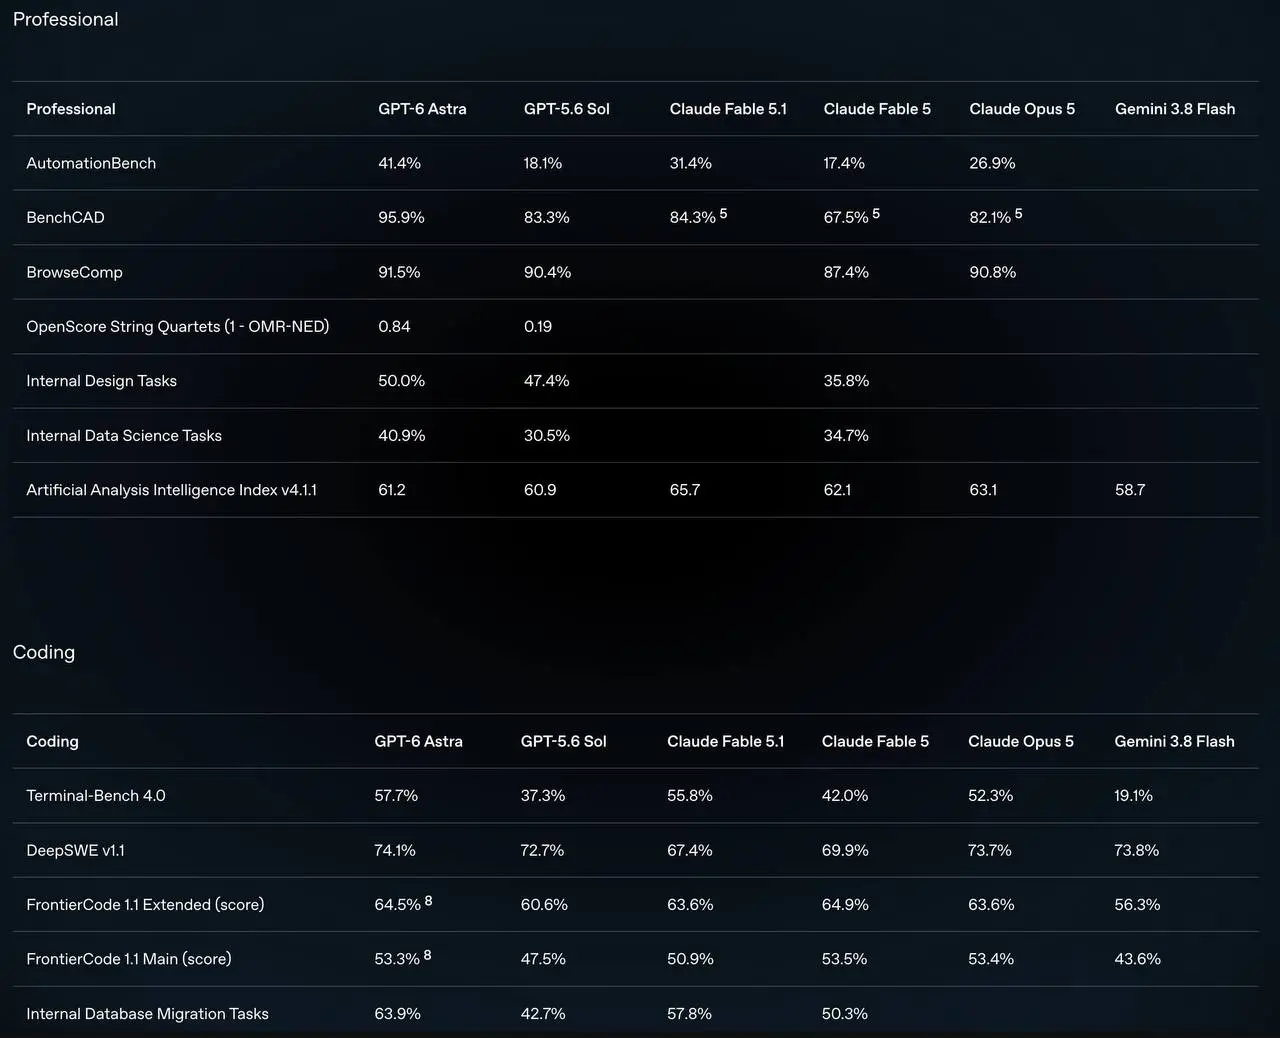Click the 57.7% Terminal-Bench value
1280x1038 pixels.
[396, 796]
